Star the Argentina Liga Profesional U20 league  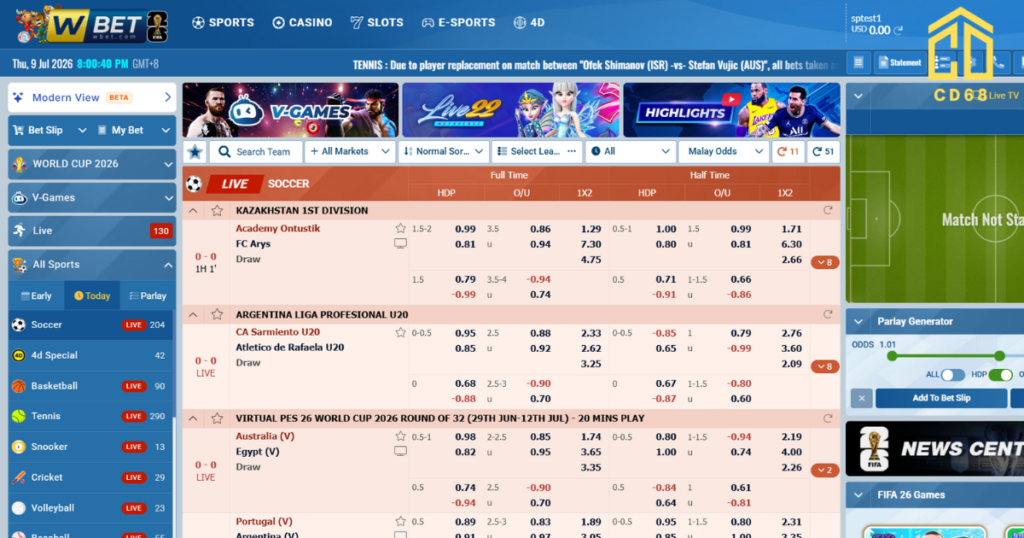click(217, 314)
